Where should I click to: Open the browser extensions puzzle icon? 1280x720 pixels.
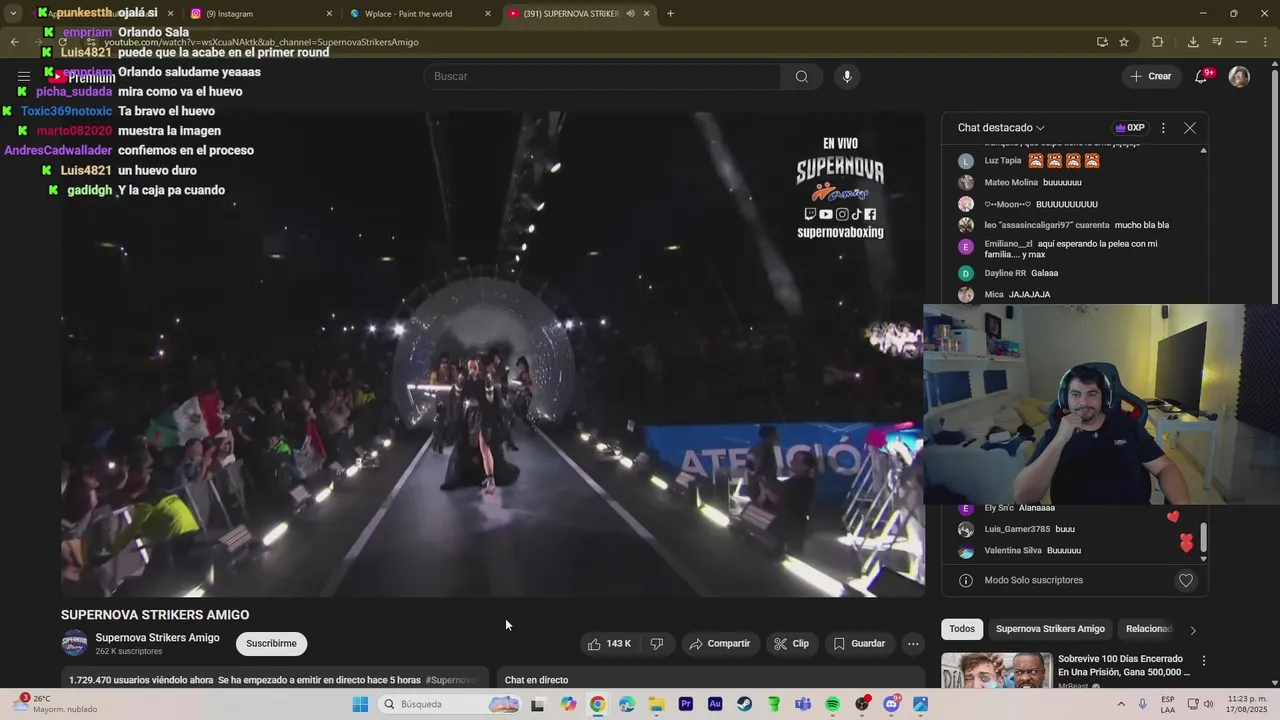[1158, 42]
